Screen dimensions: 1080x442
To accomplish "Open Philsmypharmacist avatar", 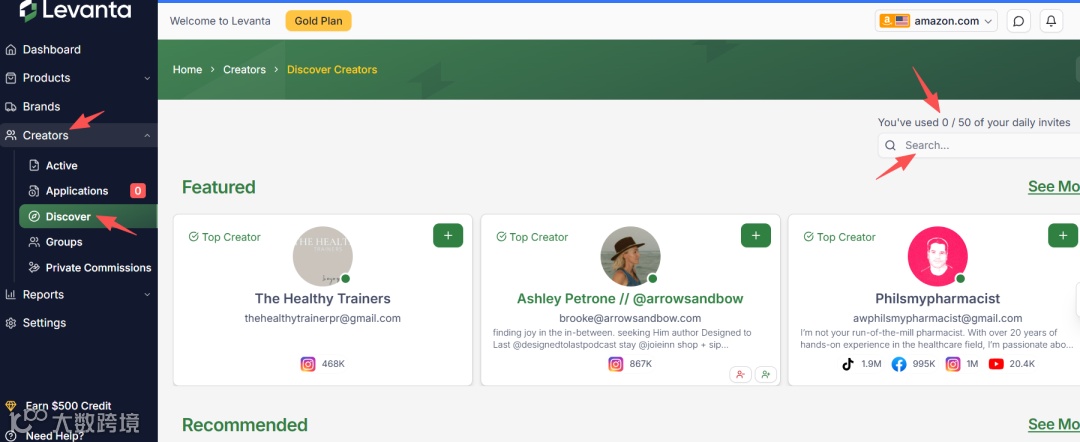I will coord(937,256).
